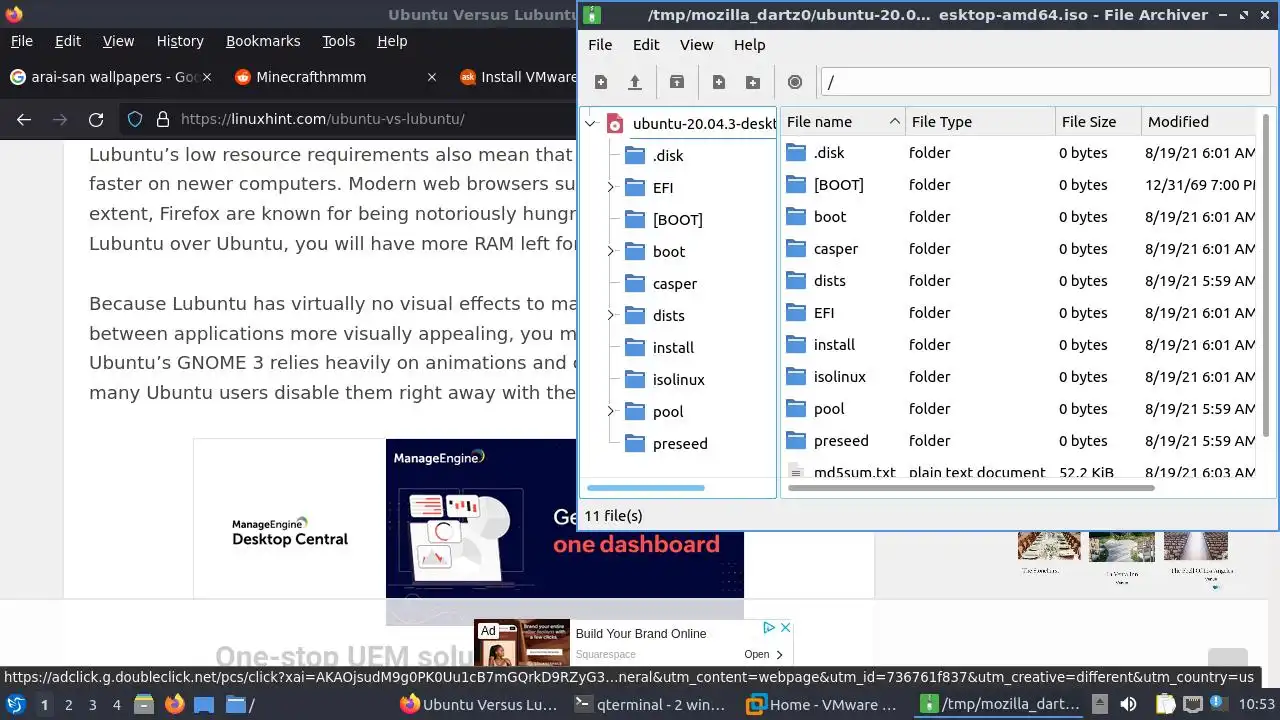This screenshot has height=720, width=1280.
Task: Select install folder row in file list
Action: click(1018, 345)
